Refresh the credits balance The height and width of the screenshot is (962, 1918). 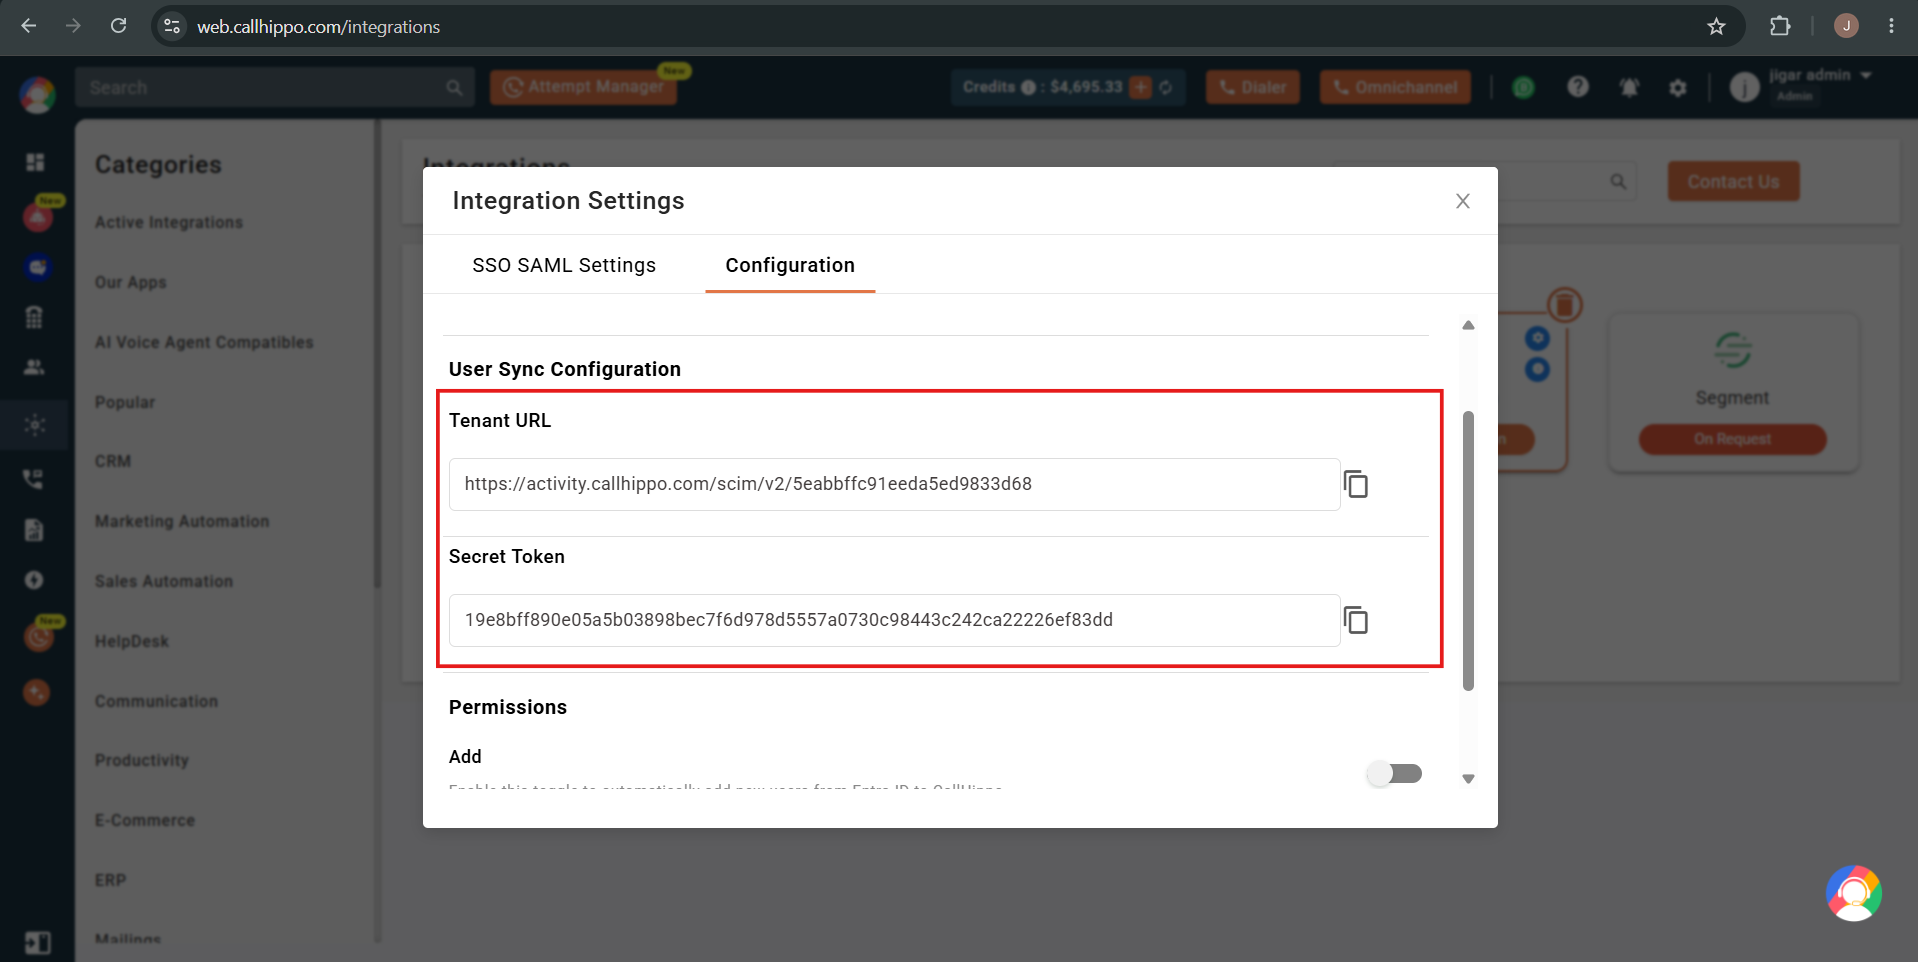coord(1166,87)
